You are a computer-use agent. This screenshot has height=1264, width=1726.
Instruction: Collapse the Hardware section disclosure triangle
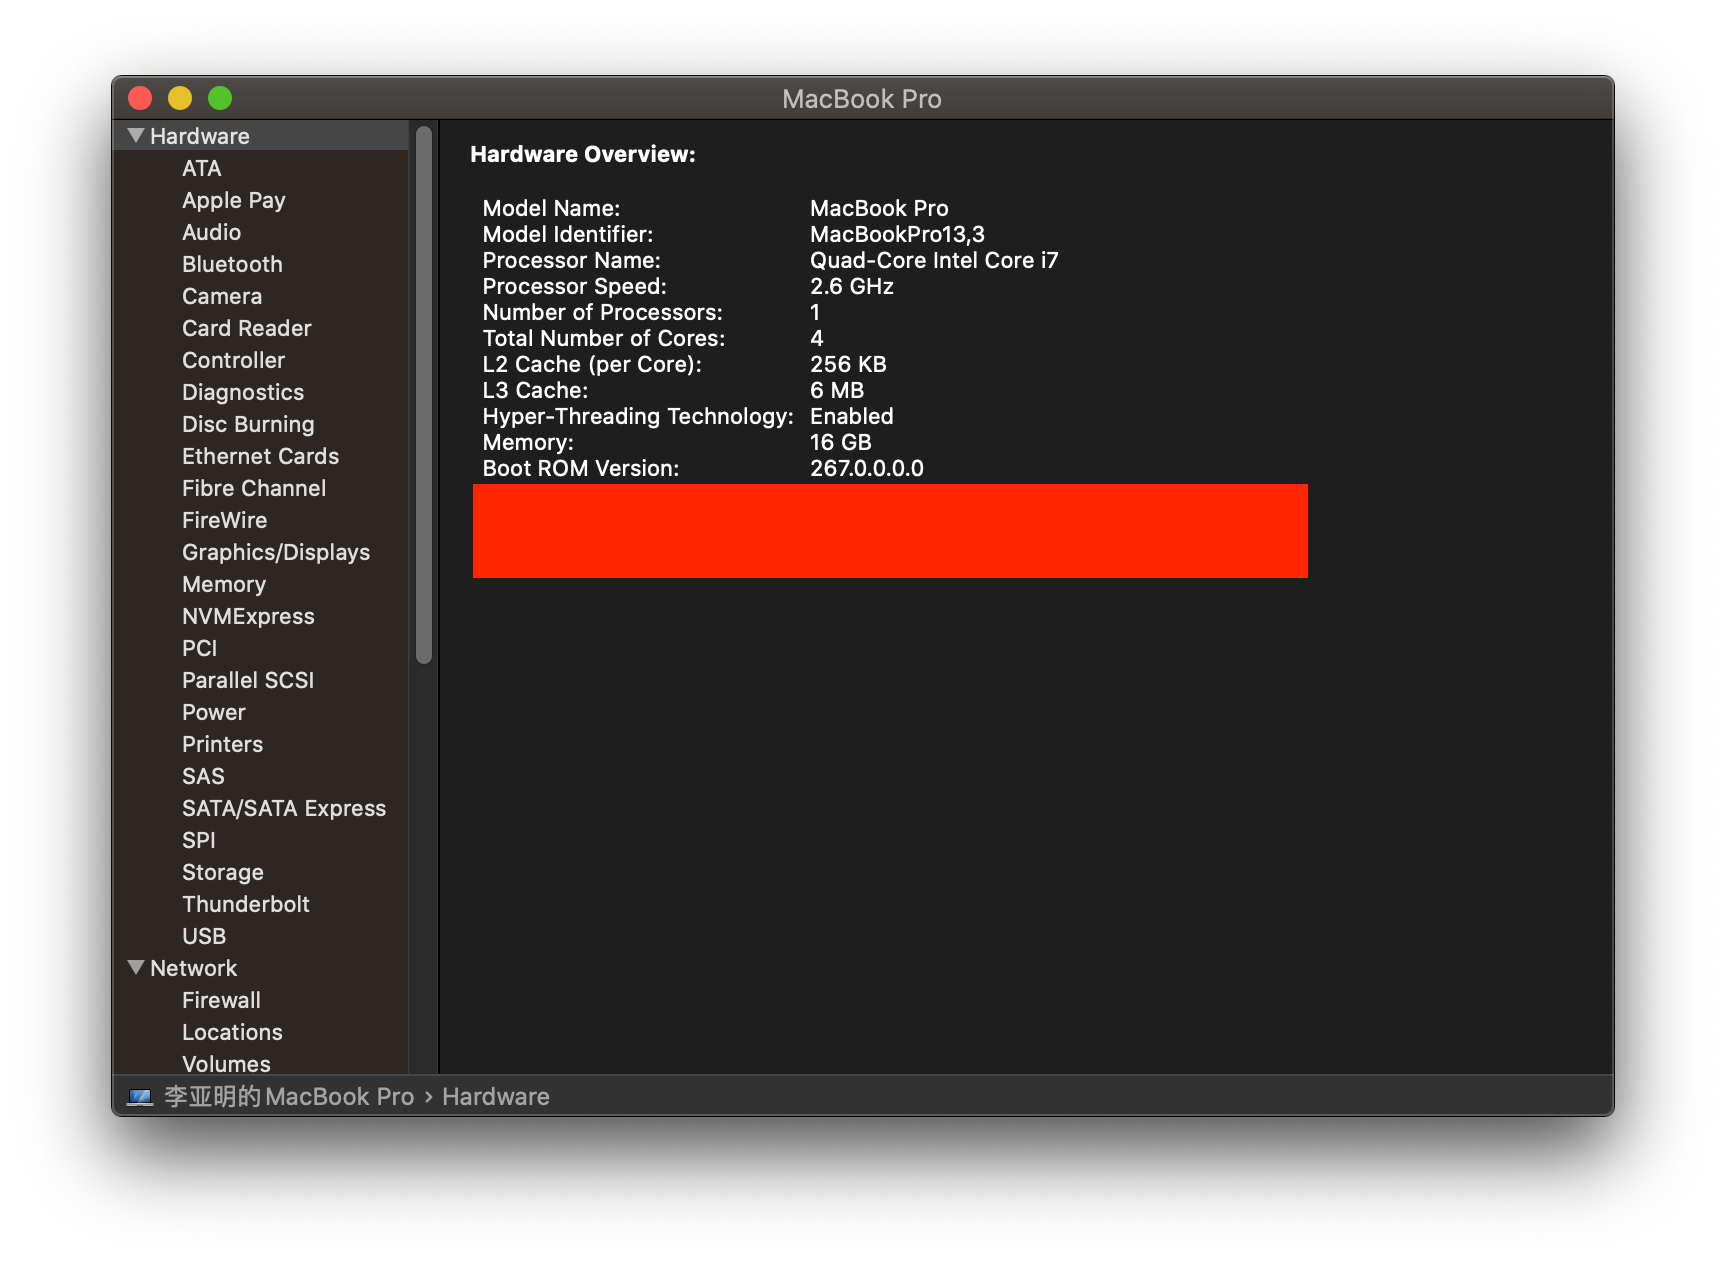136,136
